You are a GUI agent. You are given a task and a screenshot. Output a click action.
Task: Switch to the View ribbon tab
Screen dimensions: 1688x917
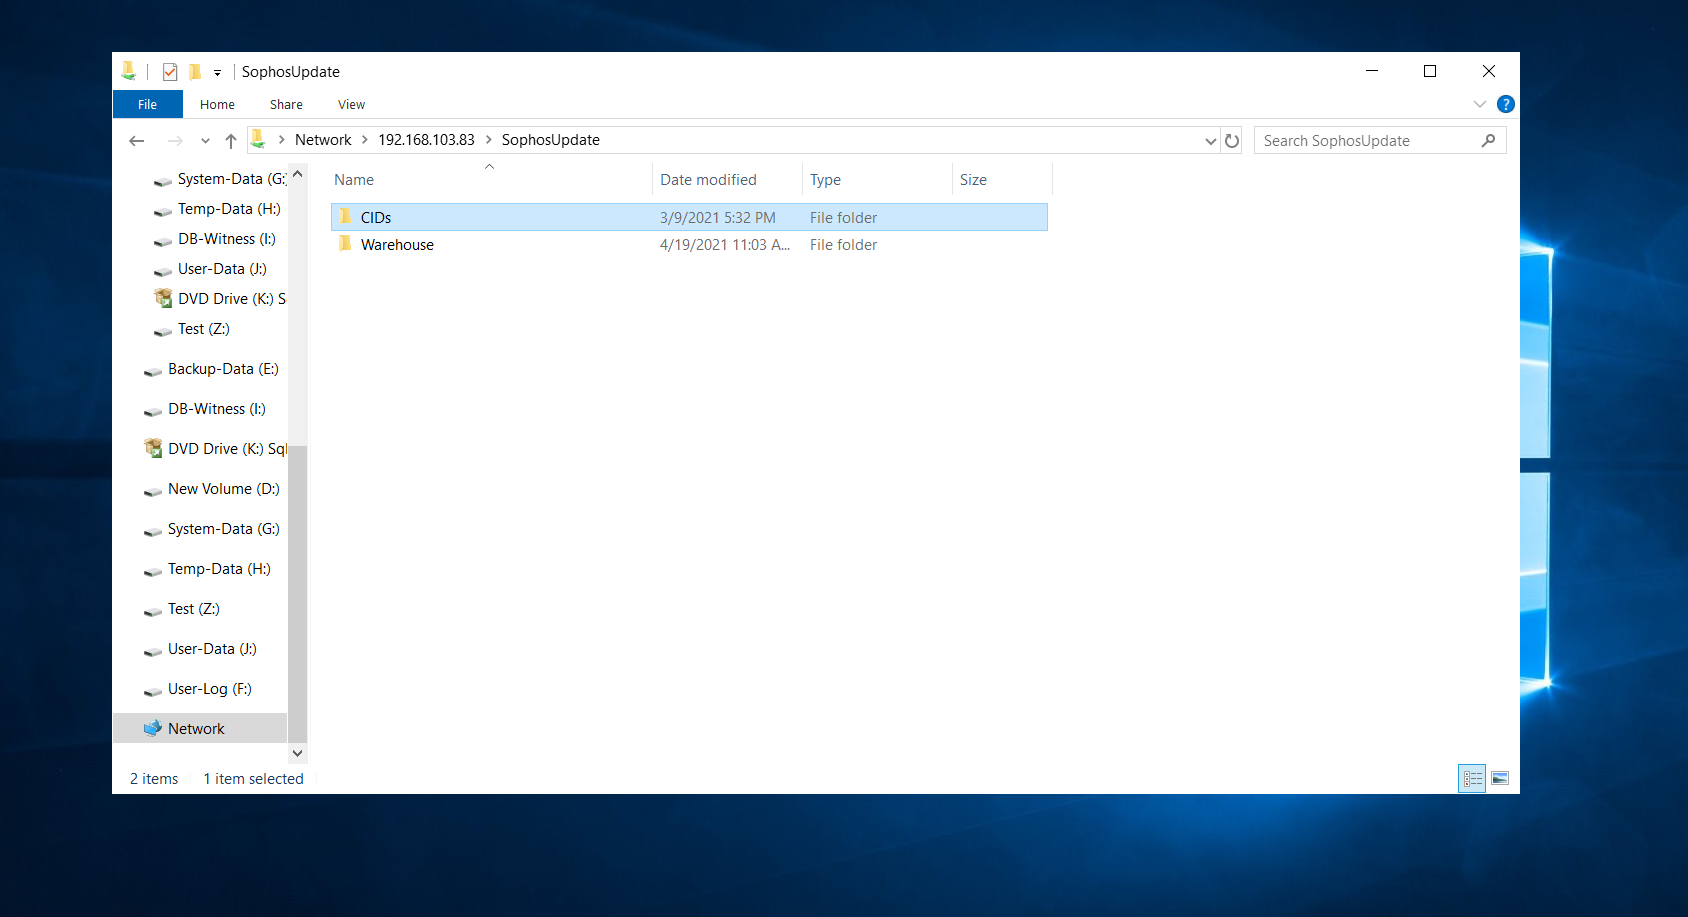click(351, 104)
